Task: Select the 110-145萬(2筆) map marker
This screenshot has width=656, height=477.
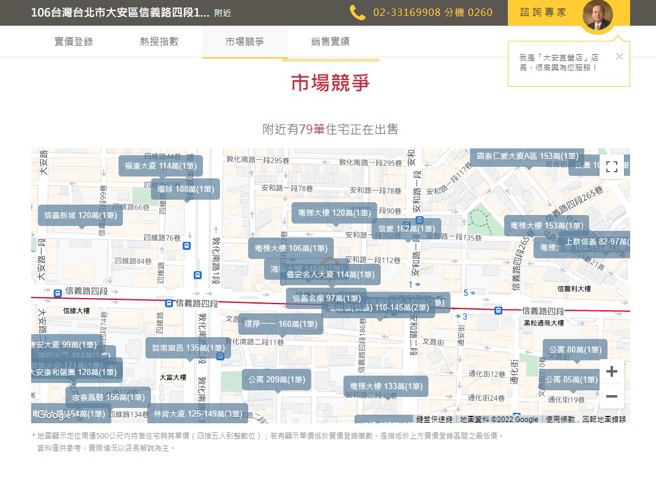Action: tap(379, 308)
